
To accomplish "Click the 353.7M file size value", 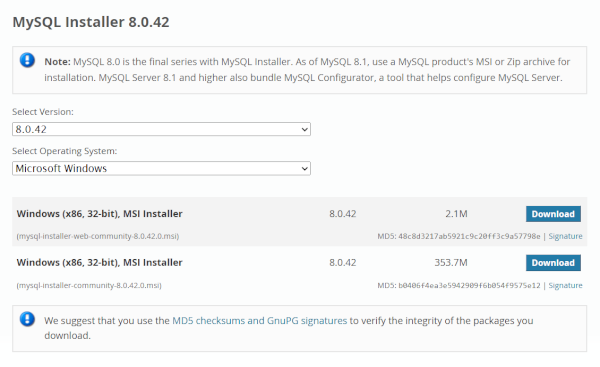I will click(451, 263).
